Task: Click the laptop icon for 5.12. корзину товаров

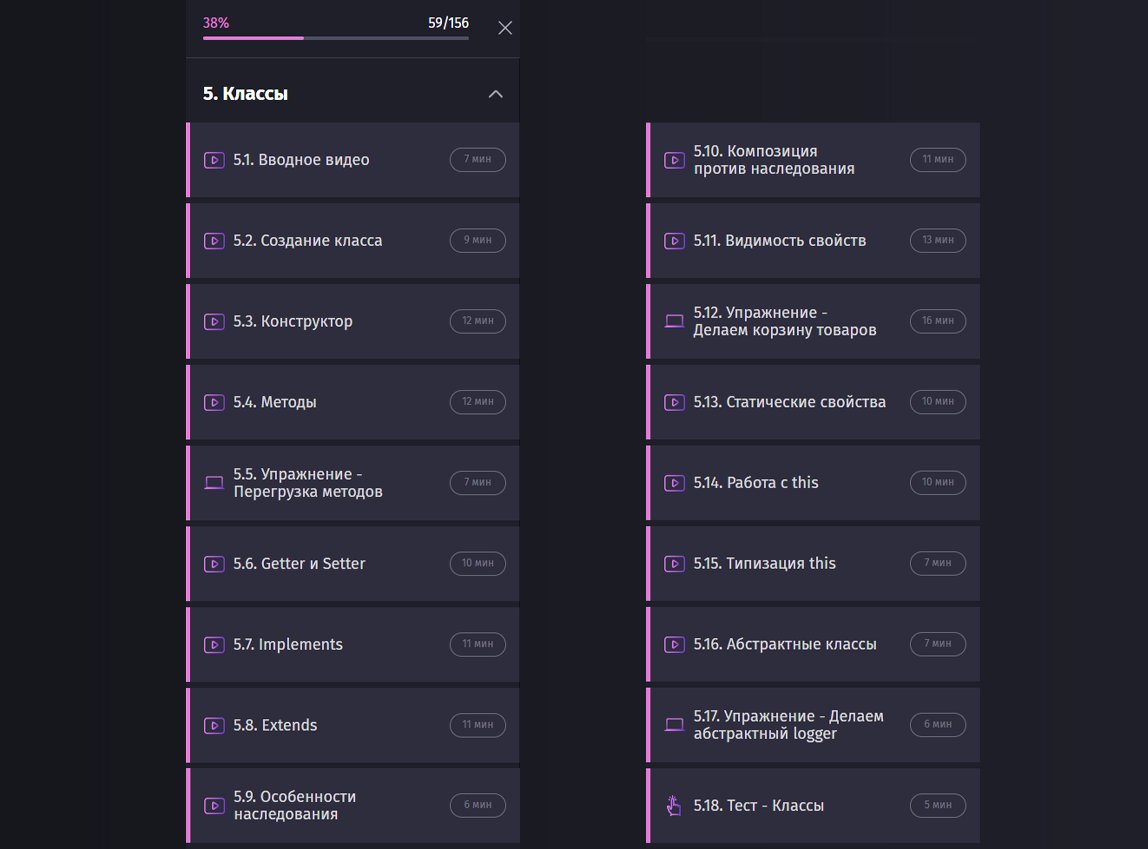Action: 674,321
